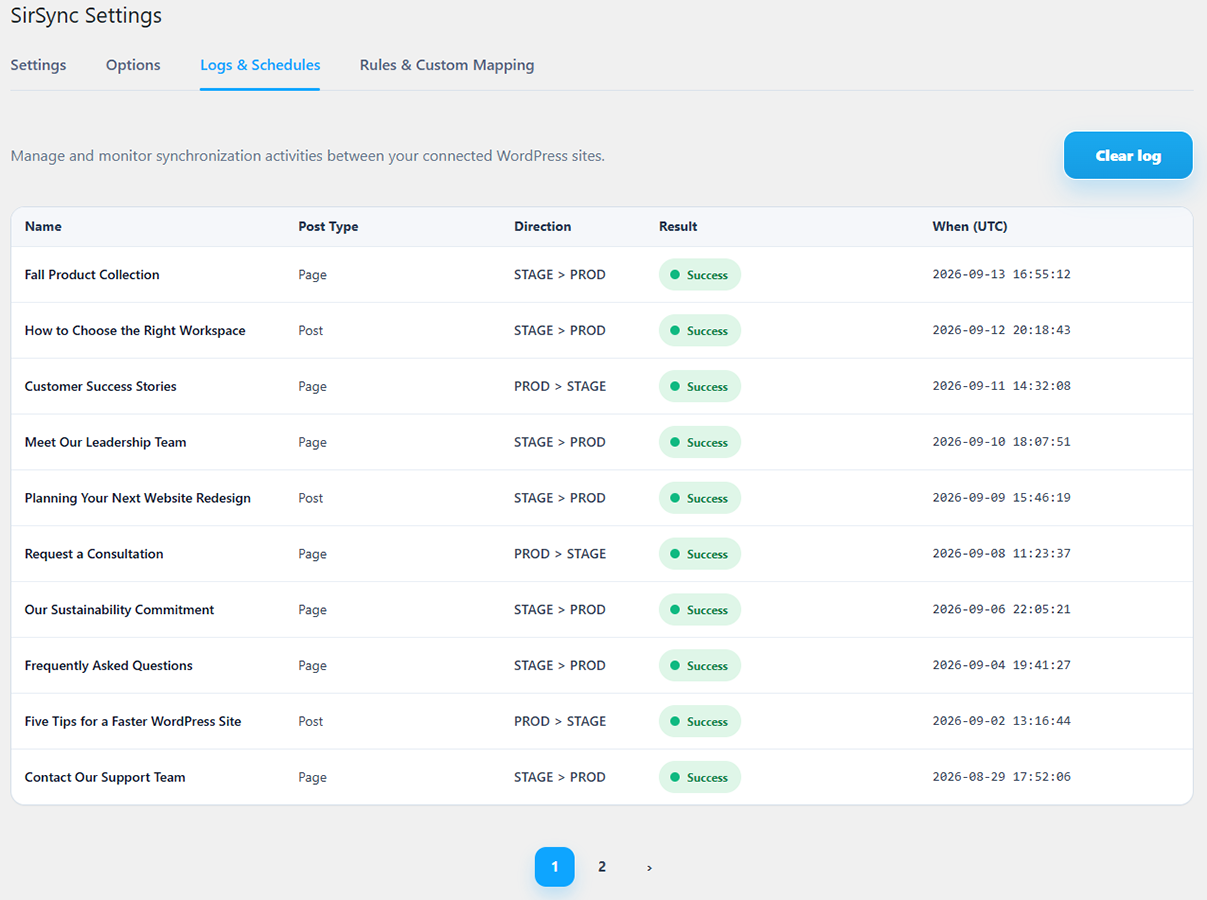Click timestamp 2026-09-02 13:16:44
Image resolution: width=1207 pixels, height=900 pixels.
click(x=1001, y=723)
